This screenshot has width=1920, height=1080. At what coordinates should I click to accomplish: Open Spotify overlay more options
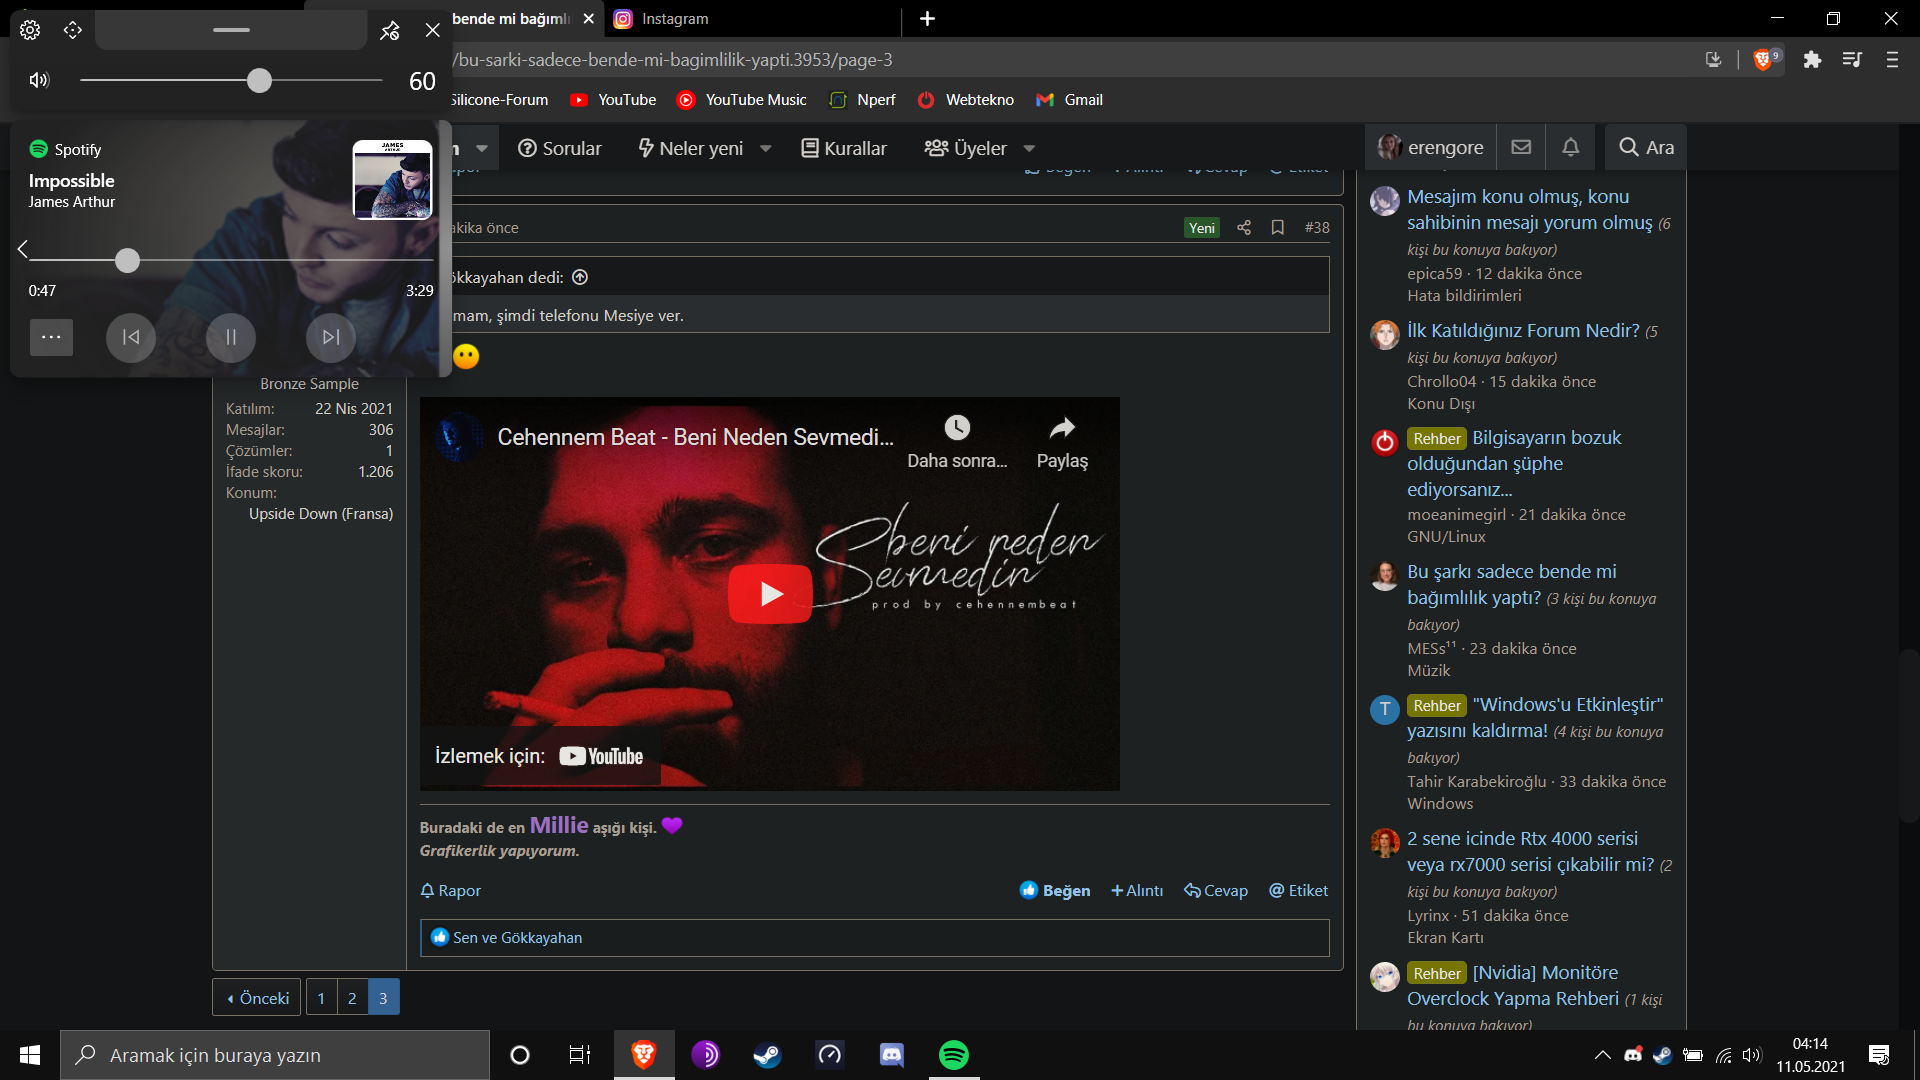click(x=51, y=337)
